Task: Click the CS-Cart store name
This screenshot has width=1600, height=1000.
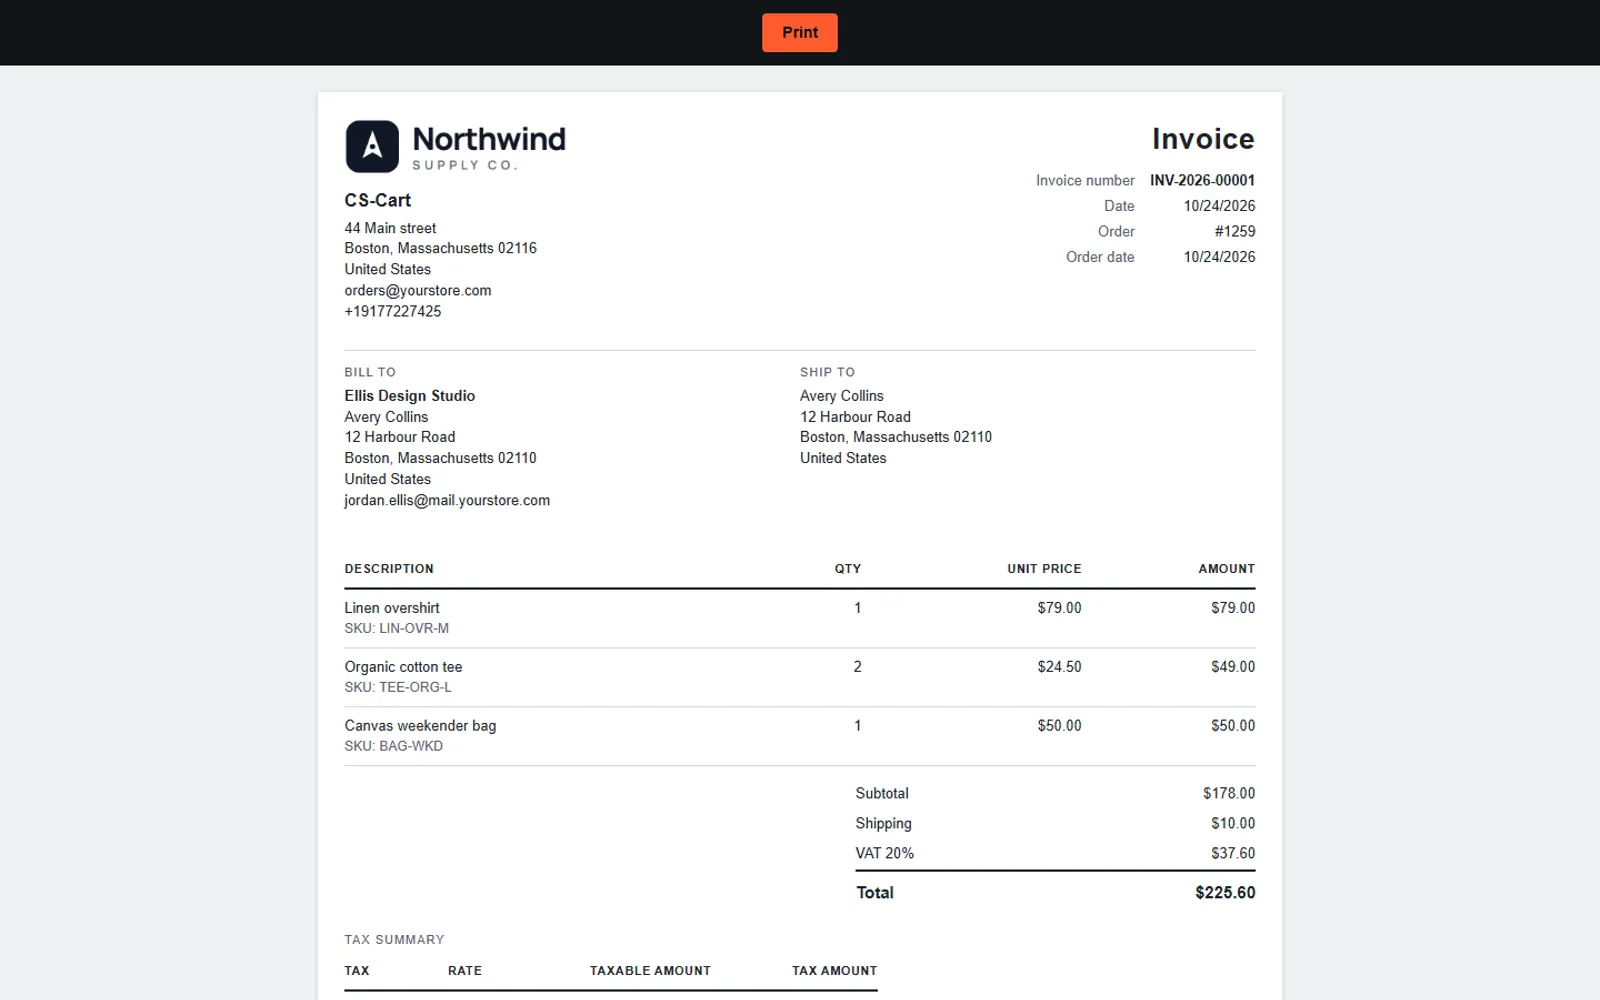Action: [x=378, y=200]
